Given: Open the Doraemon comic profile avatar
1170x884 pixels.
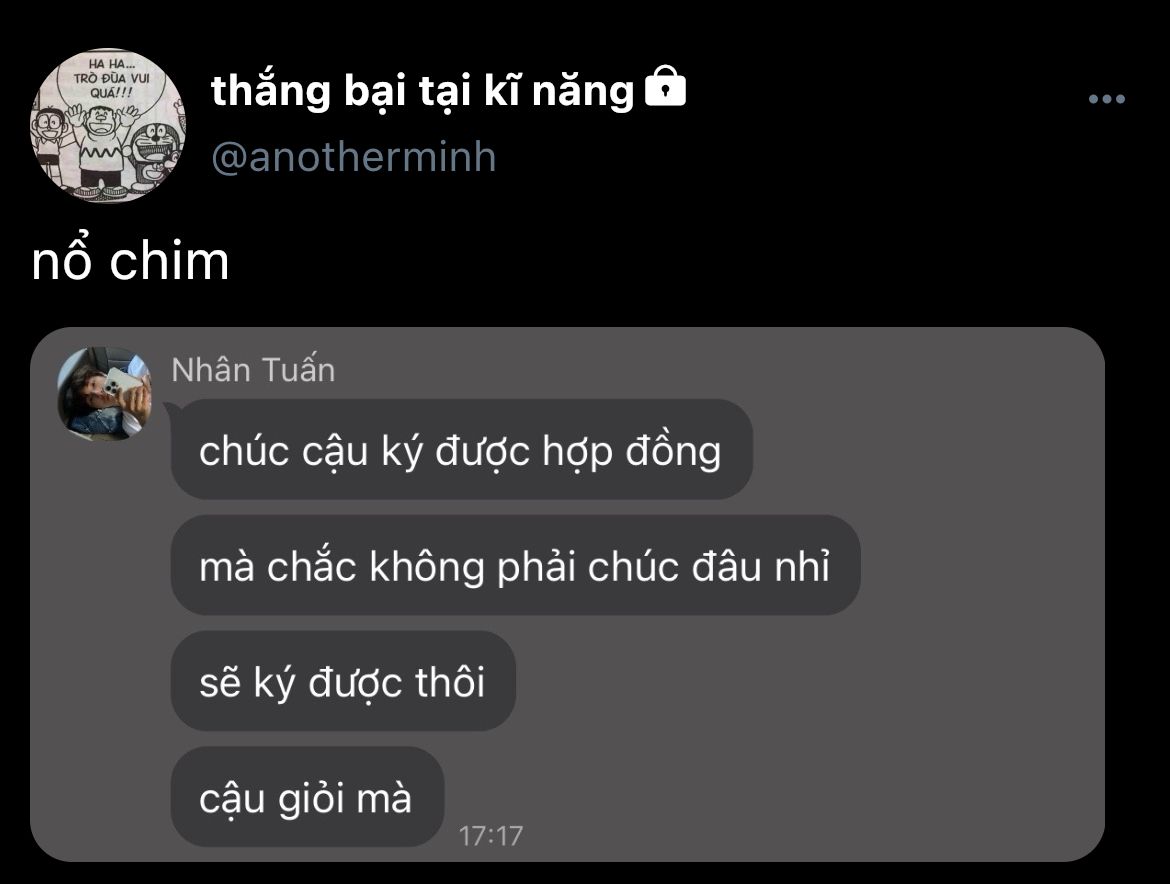Looking at the screenshot, I should [107, 125].
